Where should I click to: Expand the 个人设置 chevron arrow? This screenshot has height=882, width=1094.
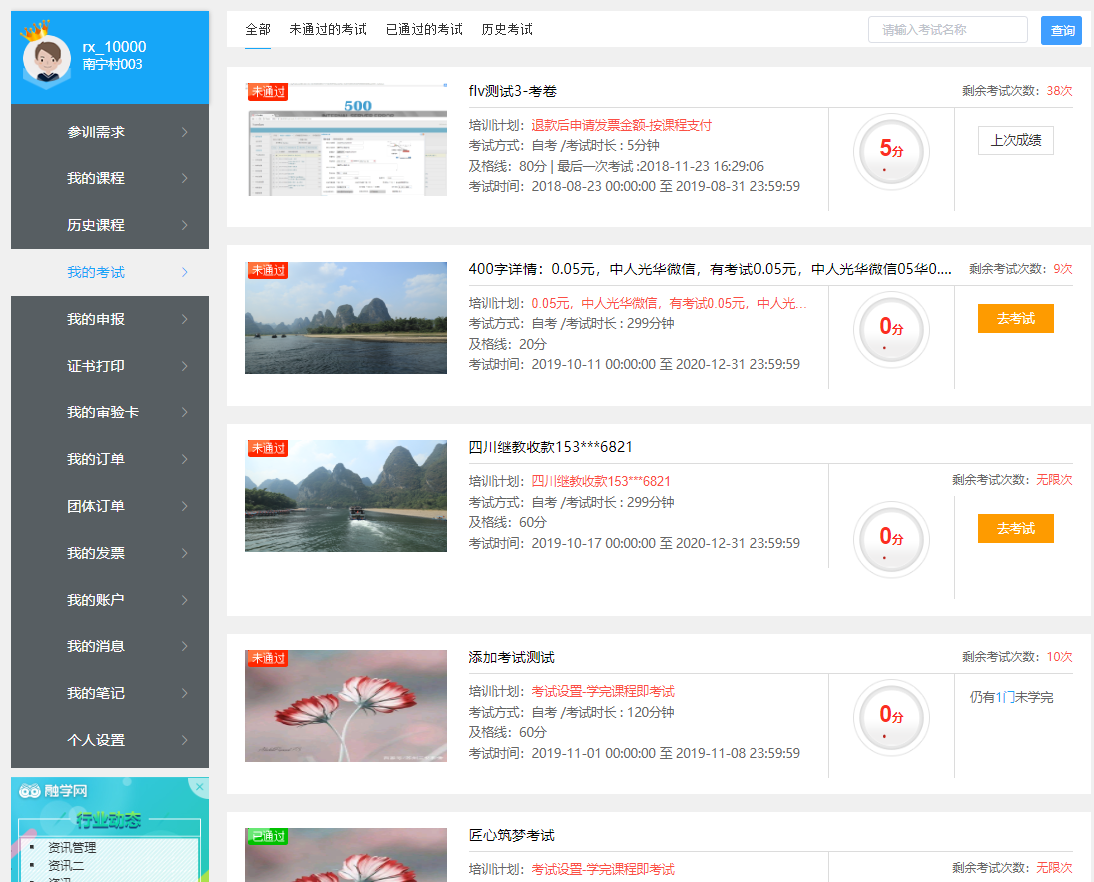pos(185,740)
